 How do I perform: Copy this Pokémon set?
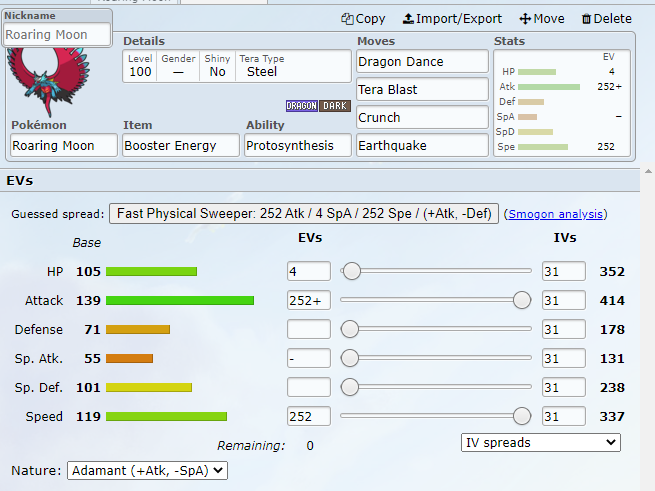[x=363, y=19]
